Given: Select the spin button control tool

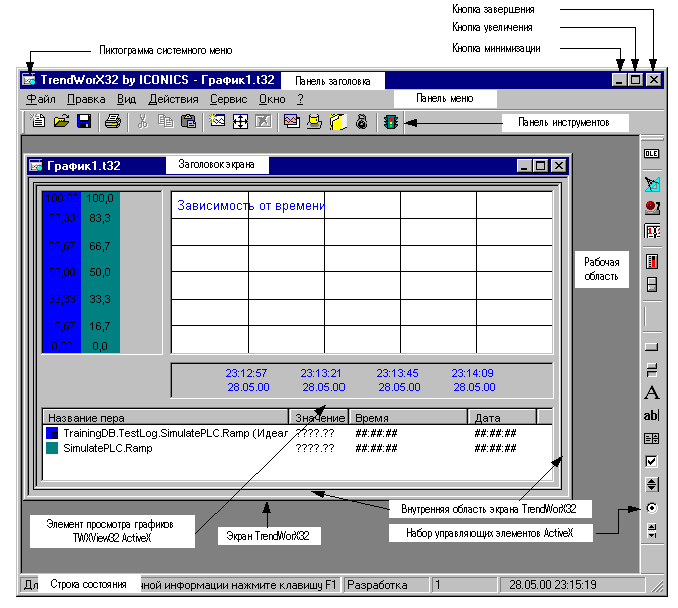Looking at the screenshot, I should 652,484.
